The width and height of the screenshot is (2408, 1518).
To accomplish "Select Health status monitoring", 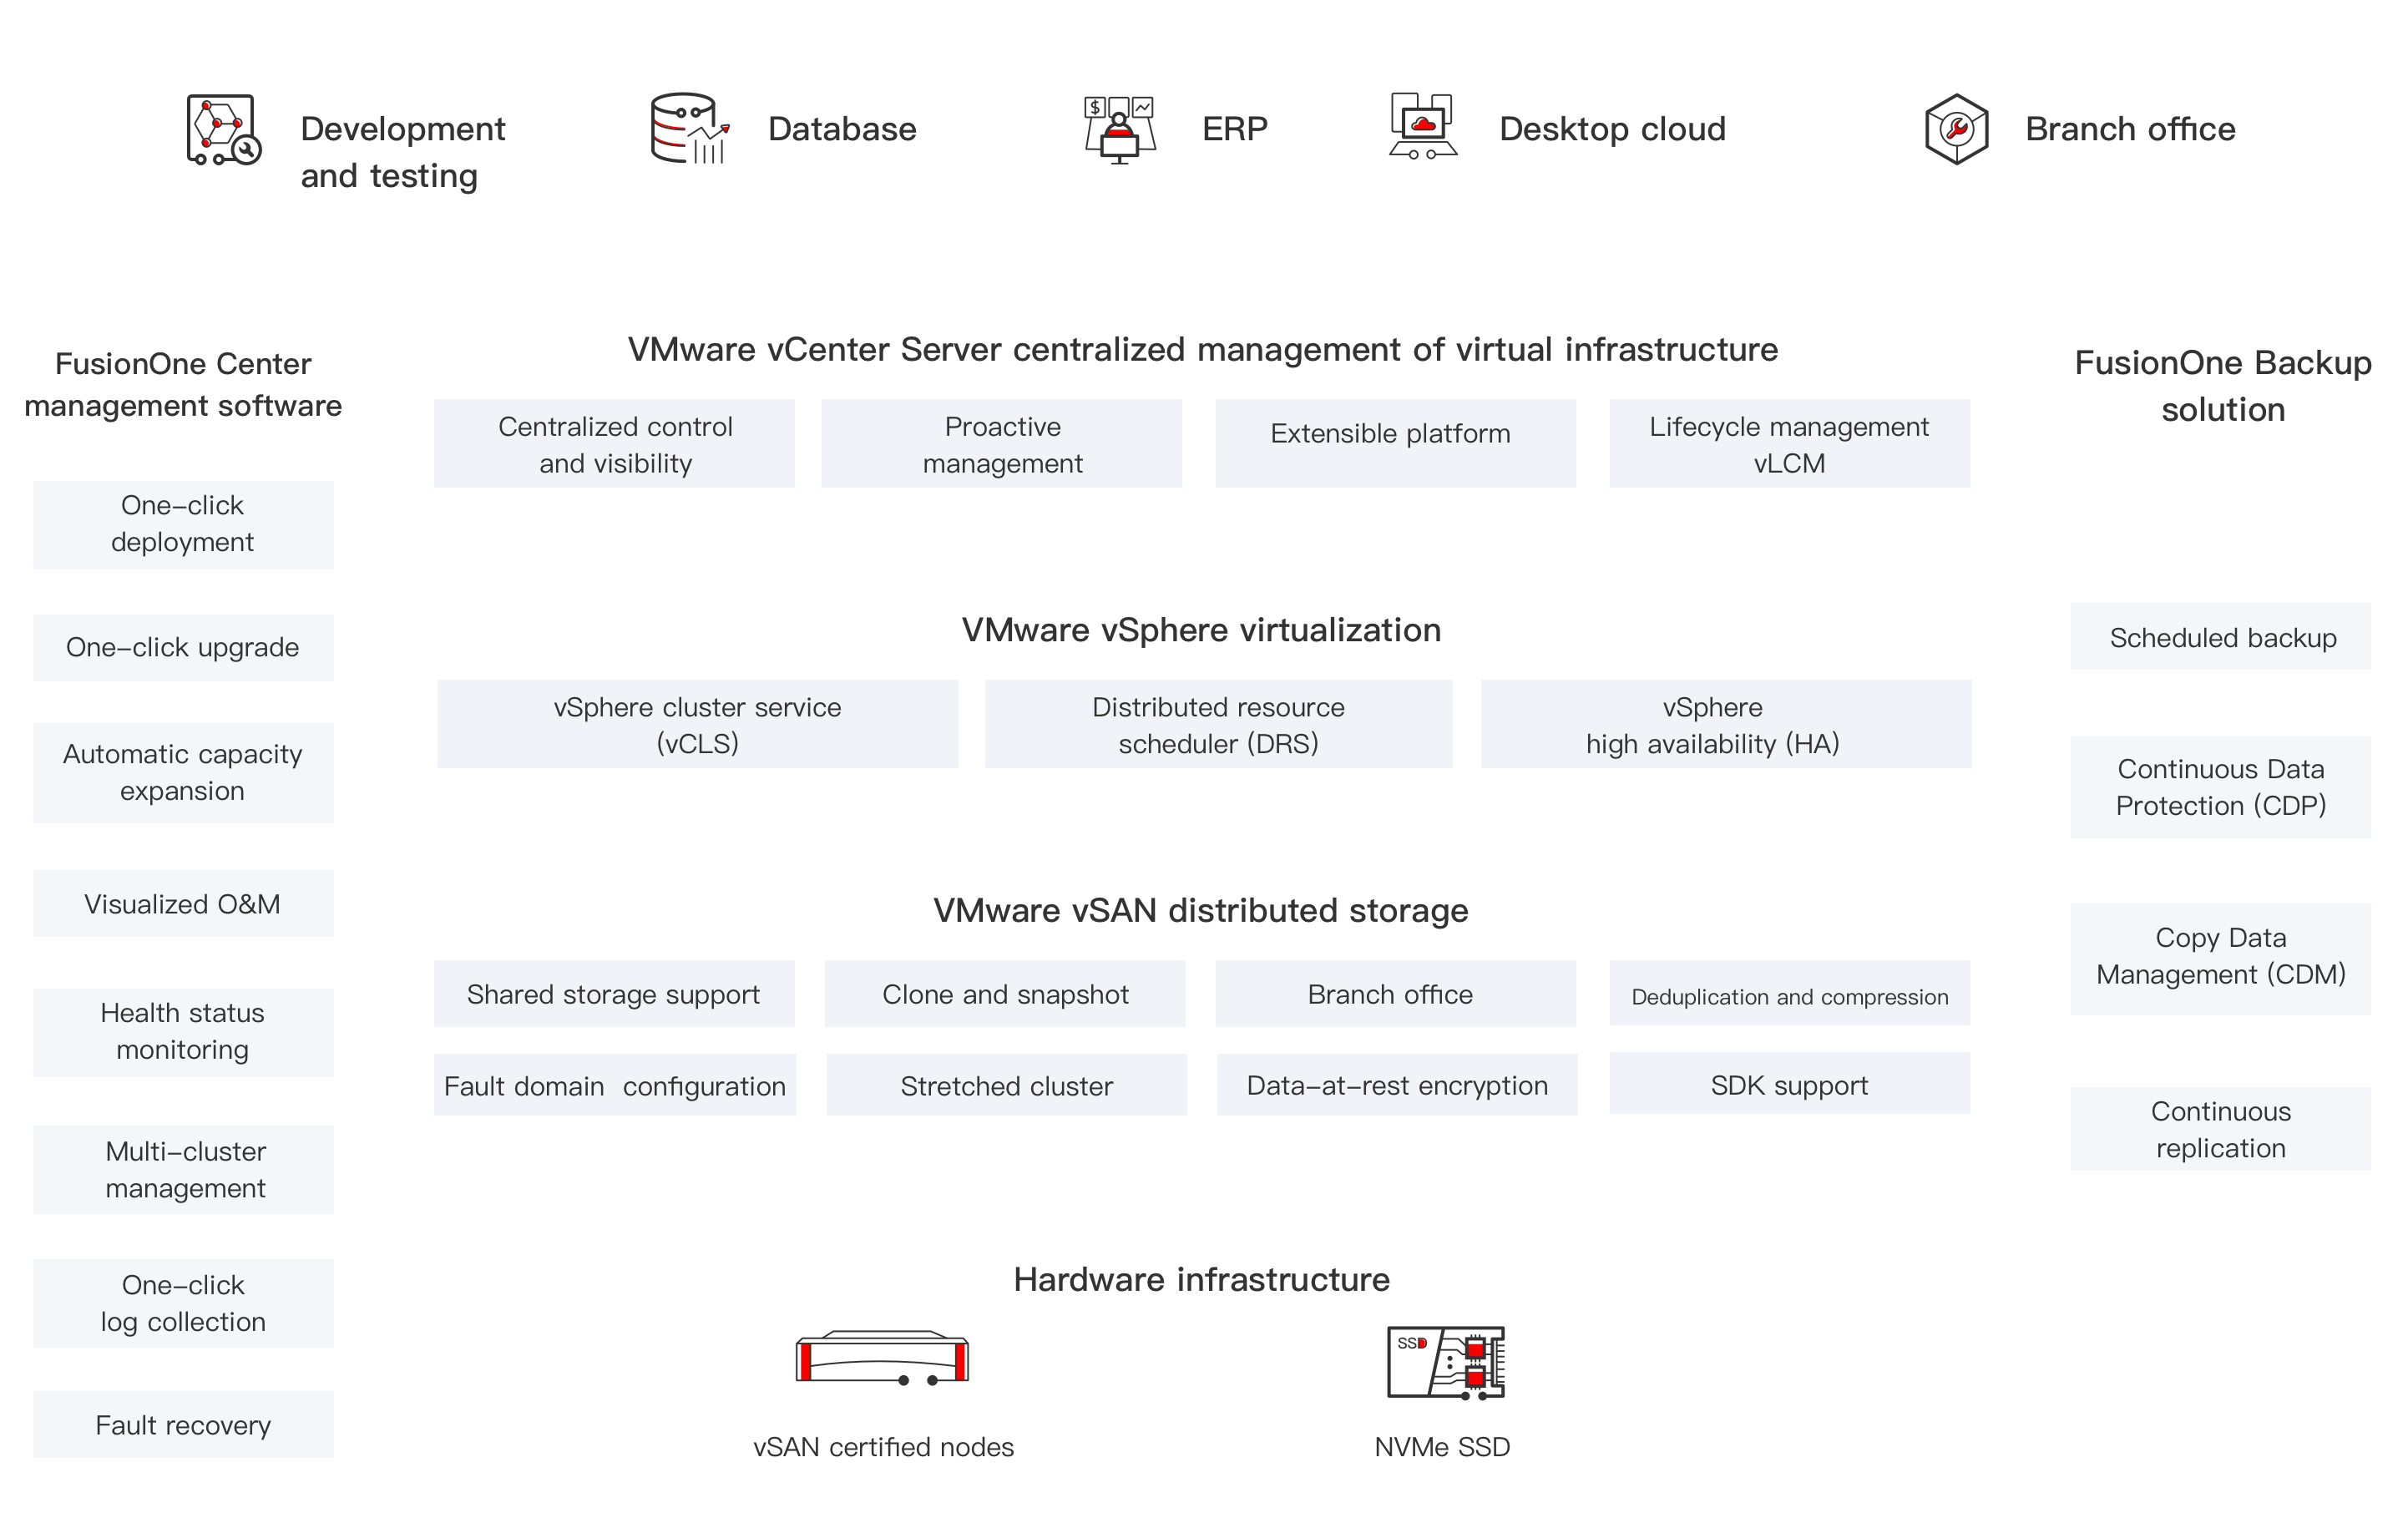I will pyautogui.click(x=183, y=1032).
